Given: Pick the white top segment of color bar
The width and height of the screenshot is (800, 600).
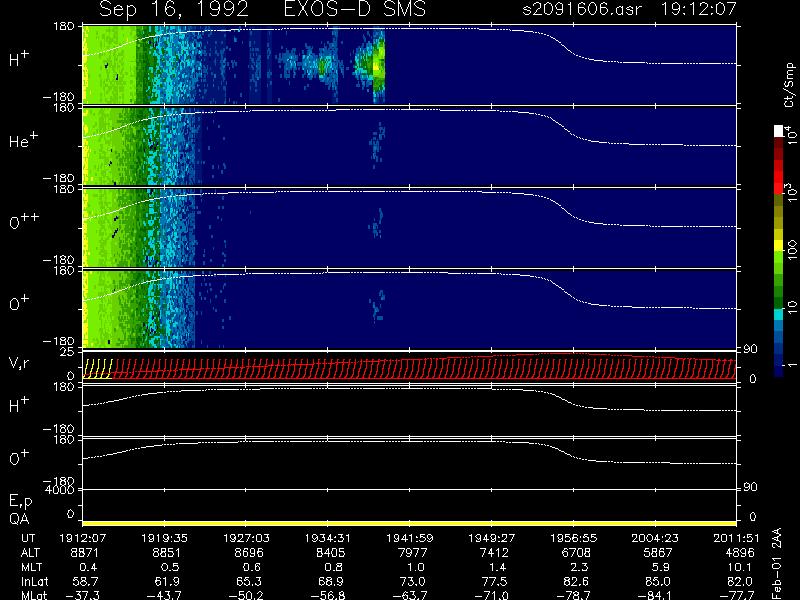Looking at the screenshot, I should pos(779,132).
